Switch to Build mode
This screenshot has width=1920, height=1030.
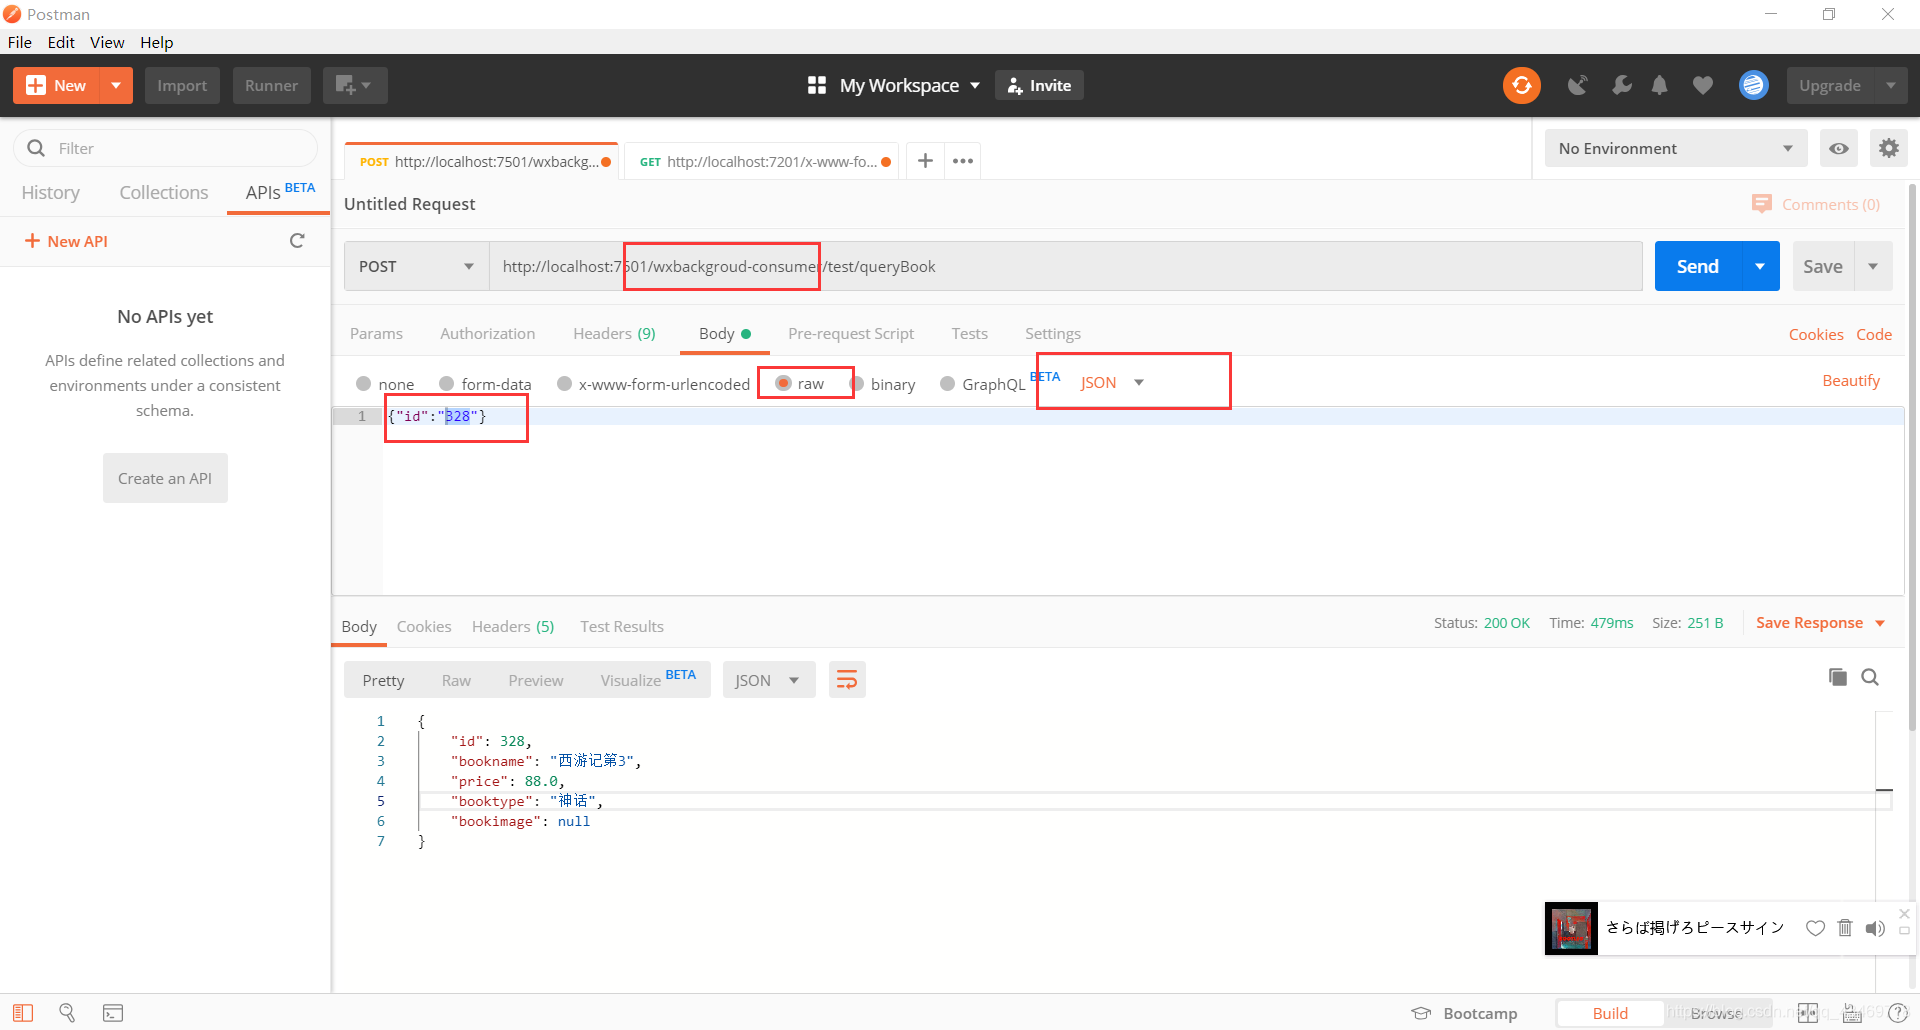pyautogui.click(x=1610, y=1013)
